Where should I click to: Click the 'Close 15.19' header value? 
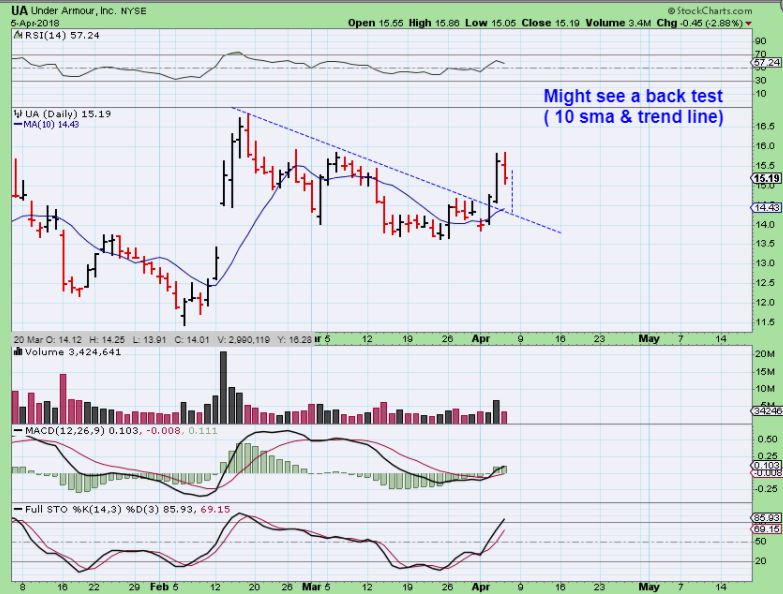coord(550,23)
